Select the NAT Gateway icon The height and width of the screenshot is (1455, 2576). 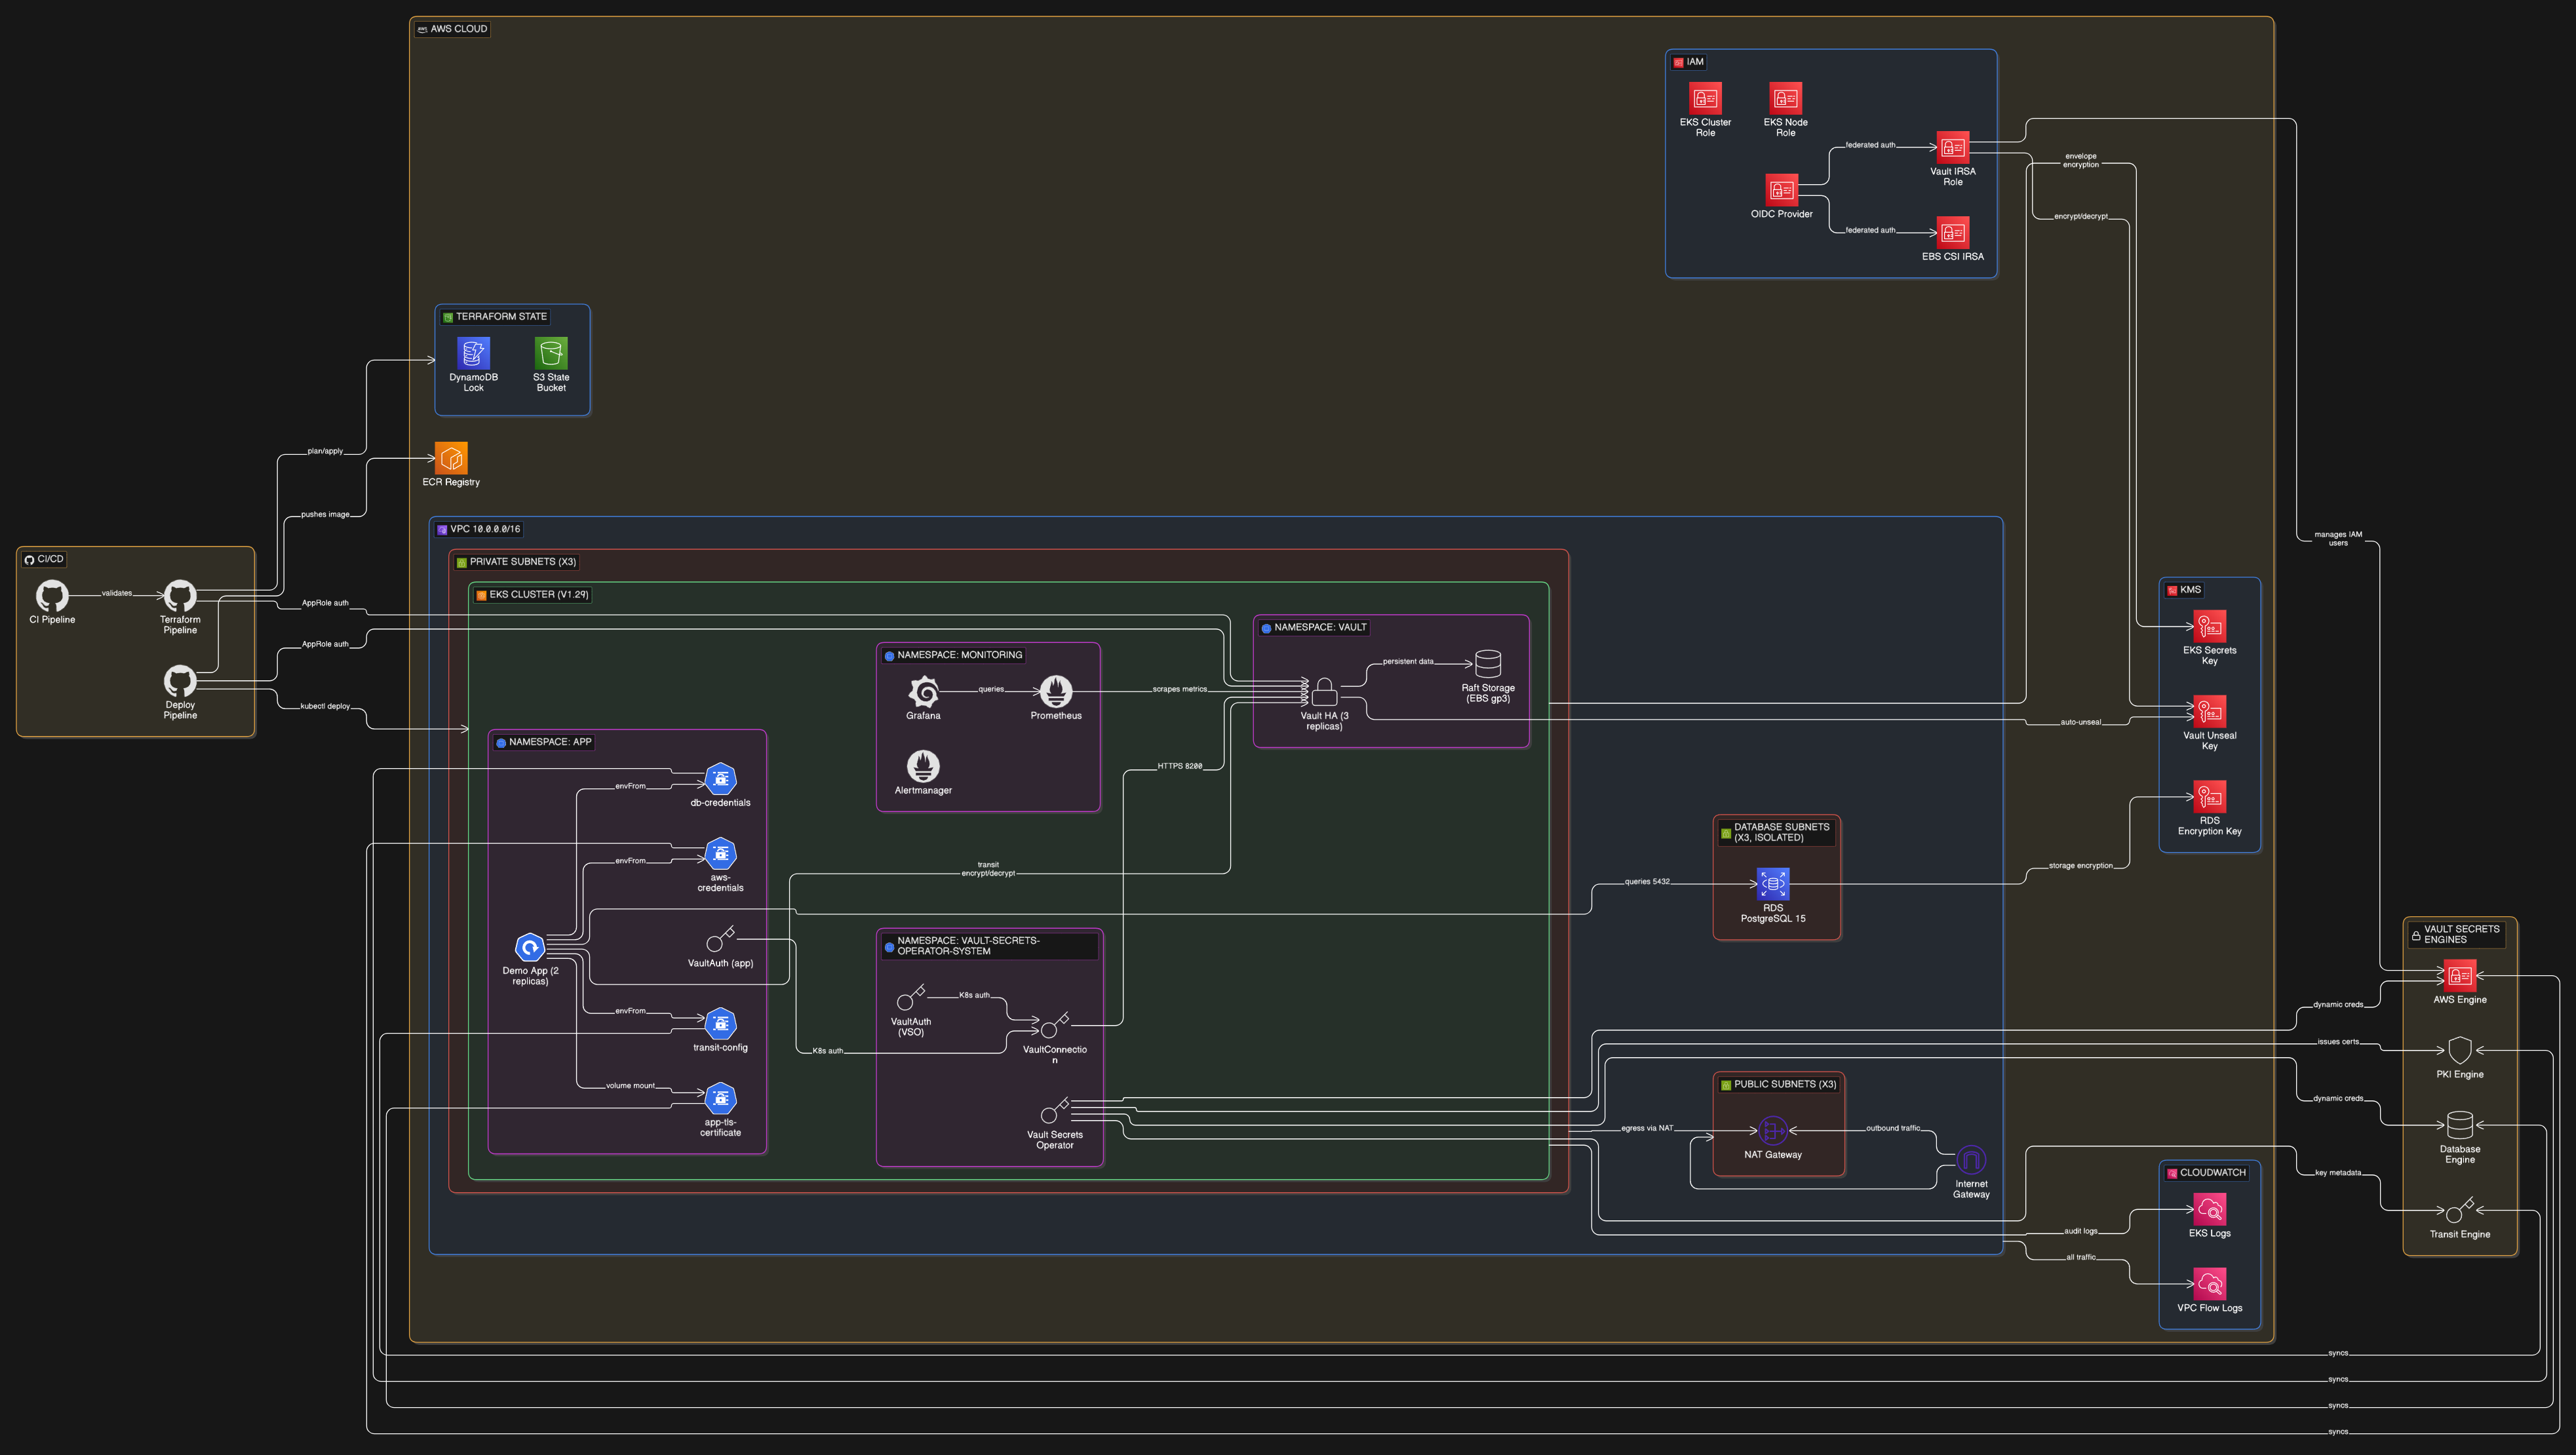(x=1773, y=1130)
